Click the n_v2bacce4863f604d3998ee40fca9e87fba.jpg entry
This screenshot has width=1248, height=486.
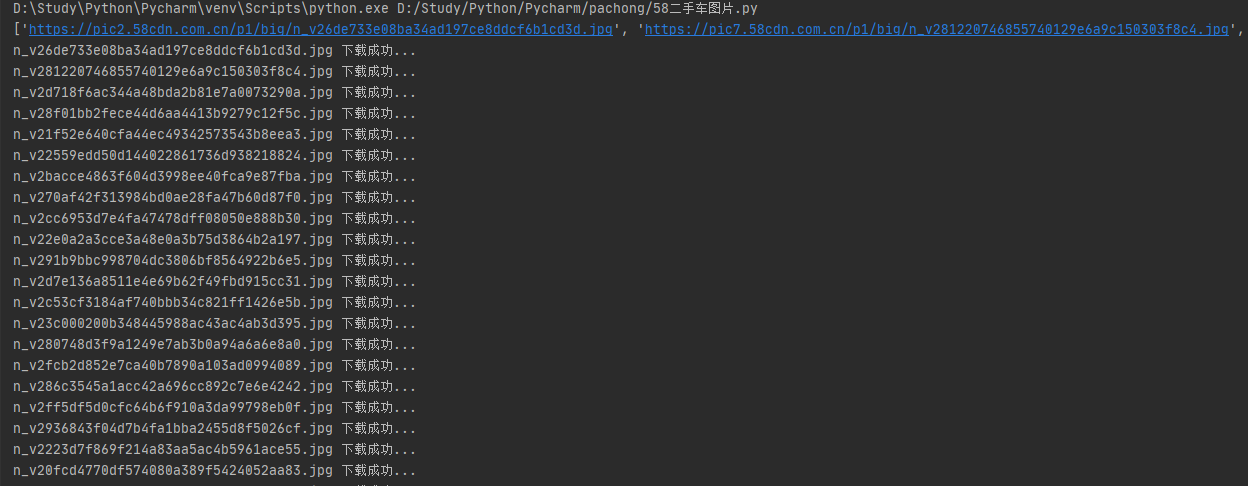[x=215, y=177]
